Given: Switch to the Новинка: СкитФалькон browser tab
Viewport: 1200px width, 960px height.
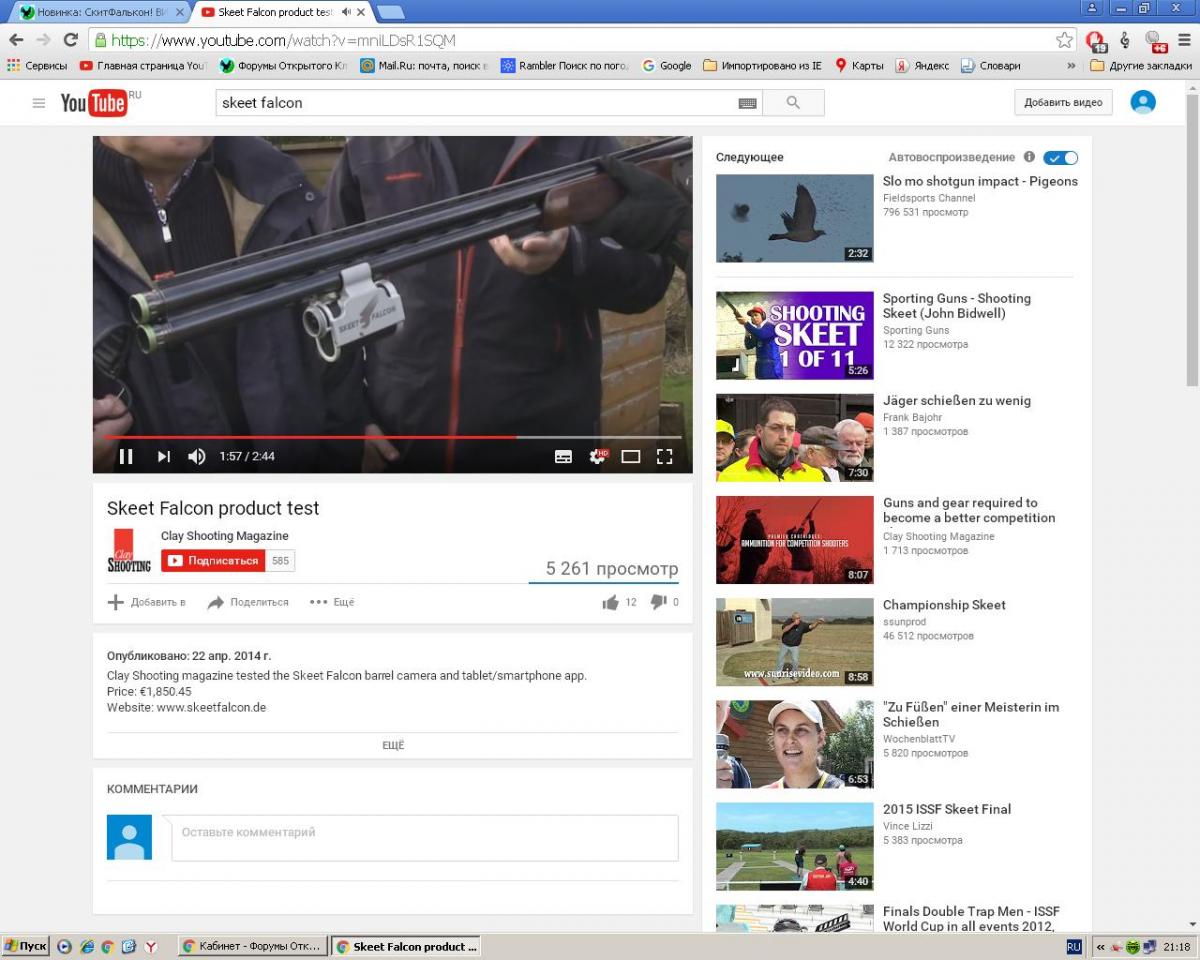Looking at the screenshot, I should coord(100,12).
